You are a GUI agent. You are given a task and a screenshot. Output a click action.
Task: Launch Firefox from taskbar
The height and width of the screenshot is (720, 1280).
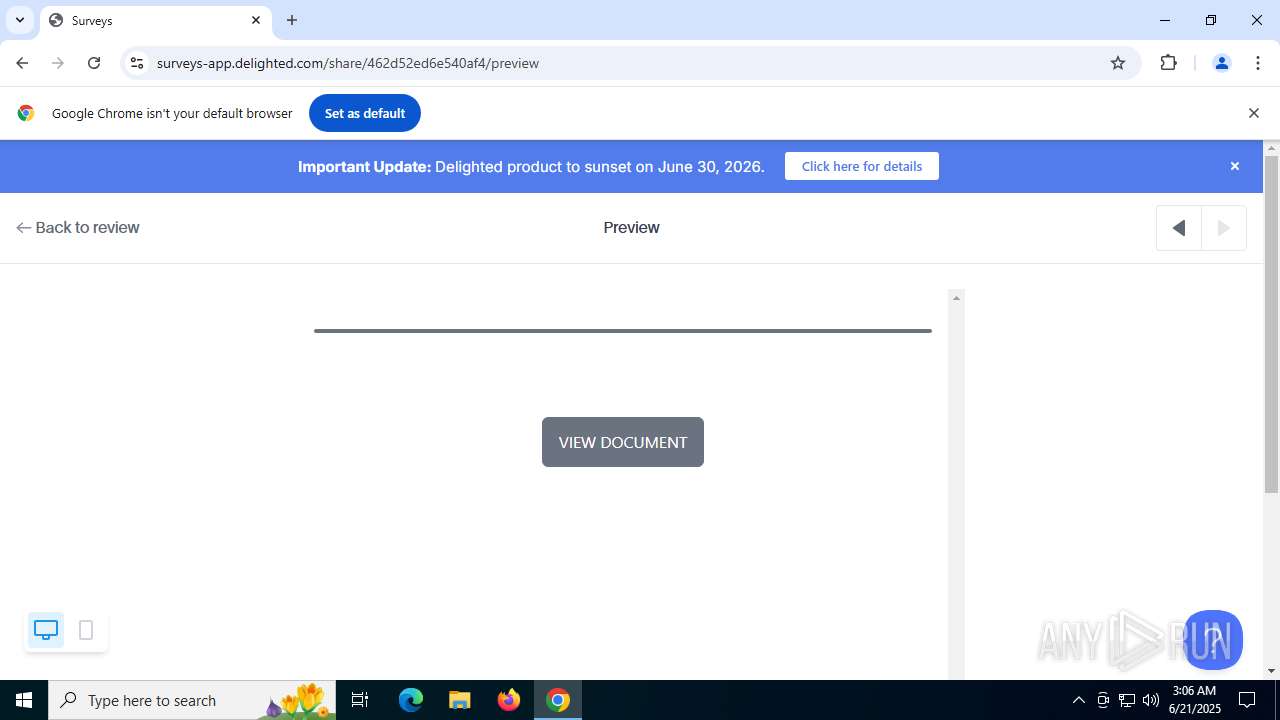pos(509,700)
